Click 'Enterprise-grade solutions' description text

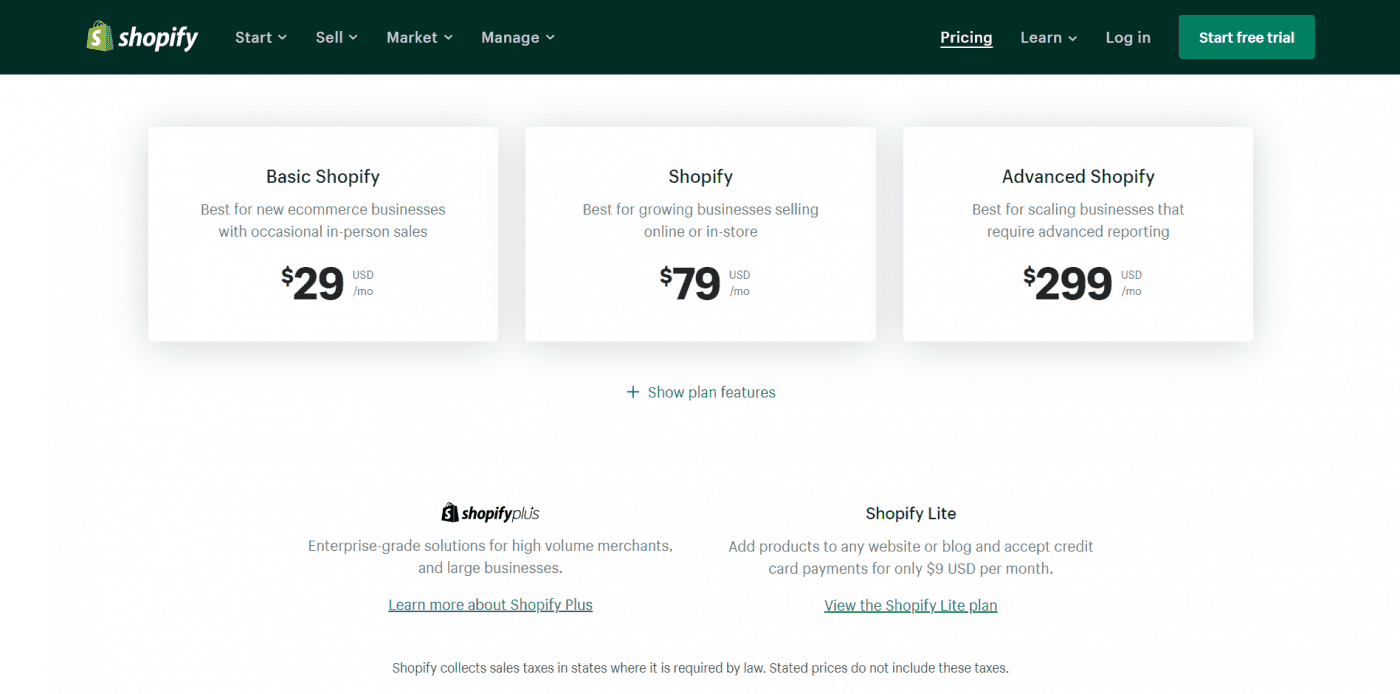coord(490,557)
